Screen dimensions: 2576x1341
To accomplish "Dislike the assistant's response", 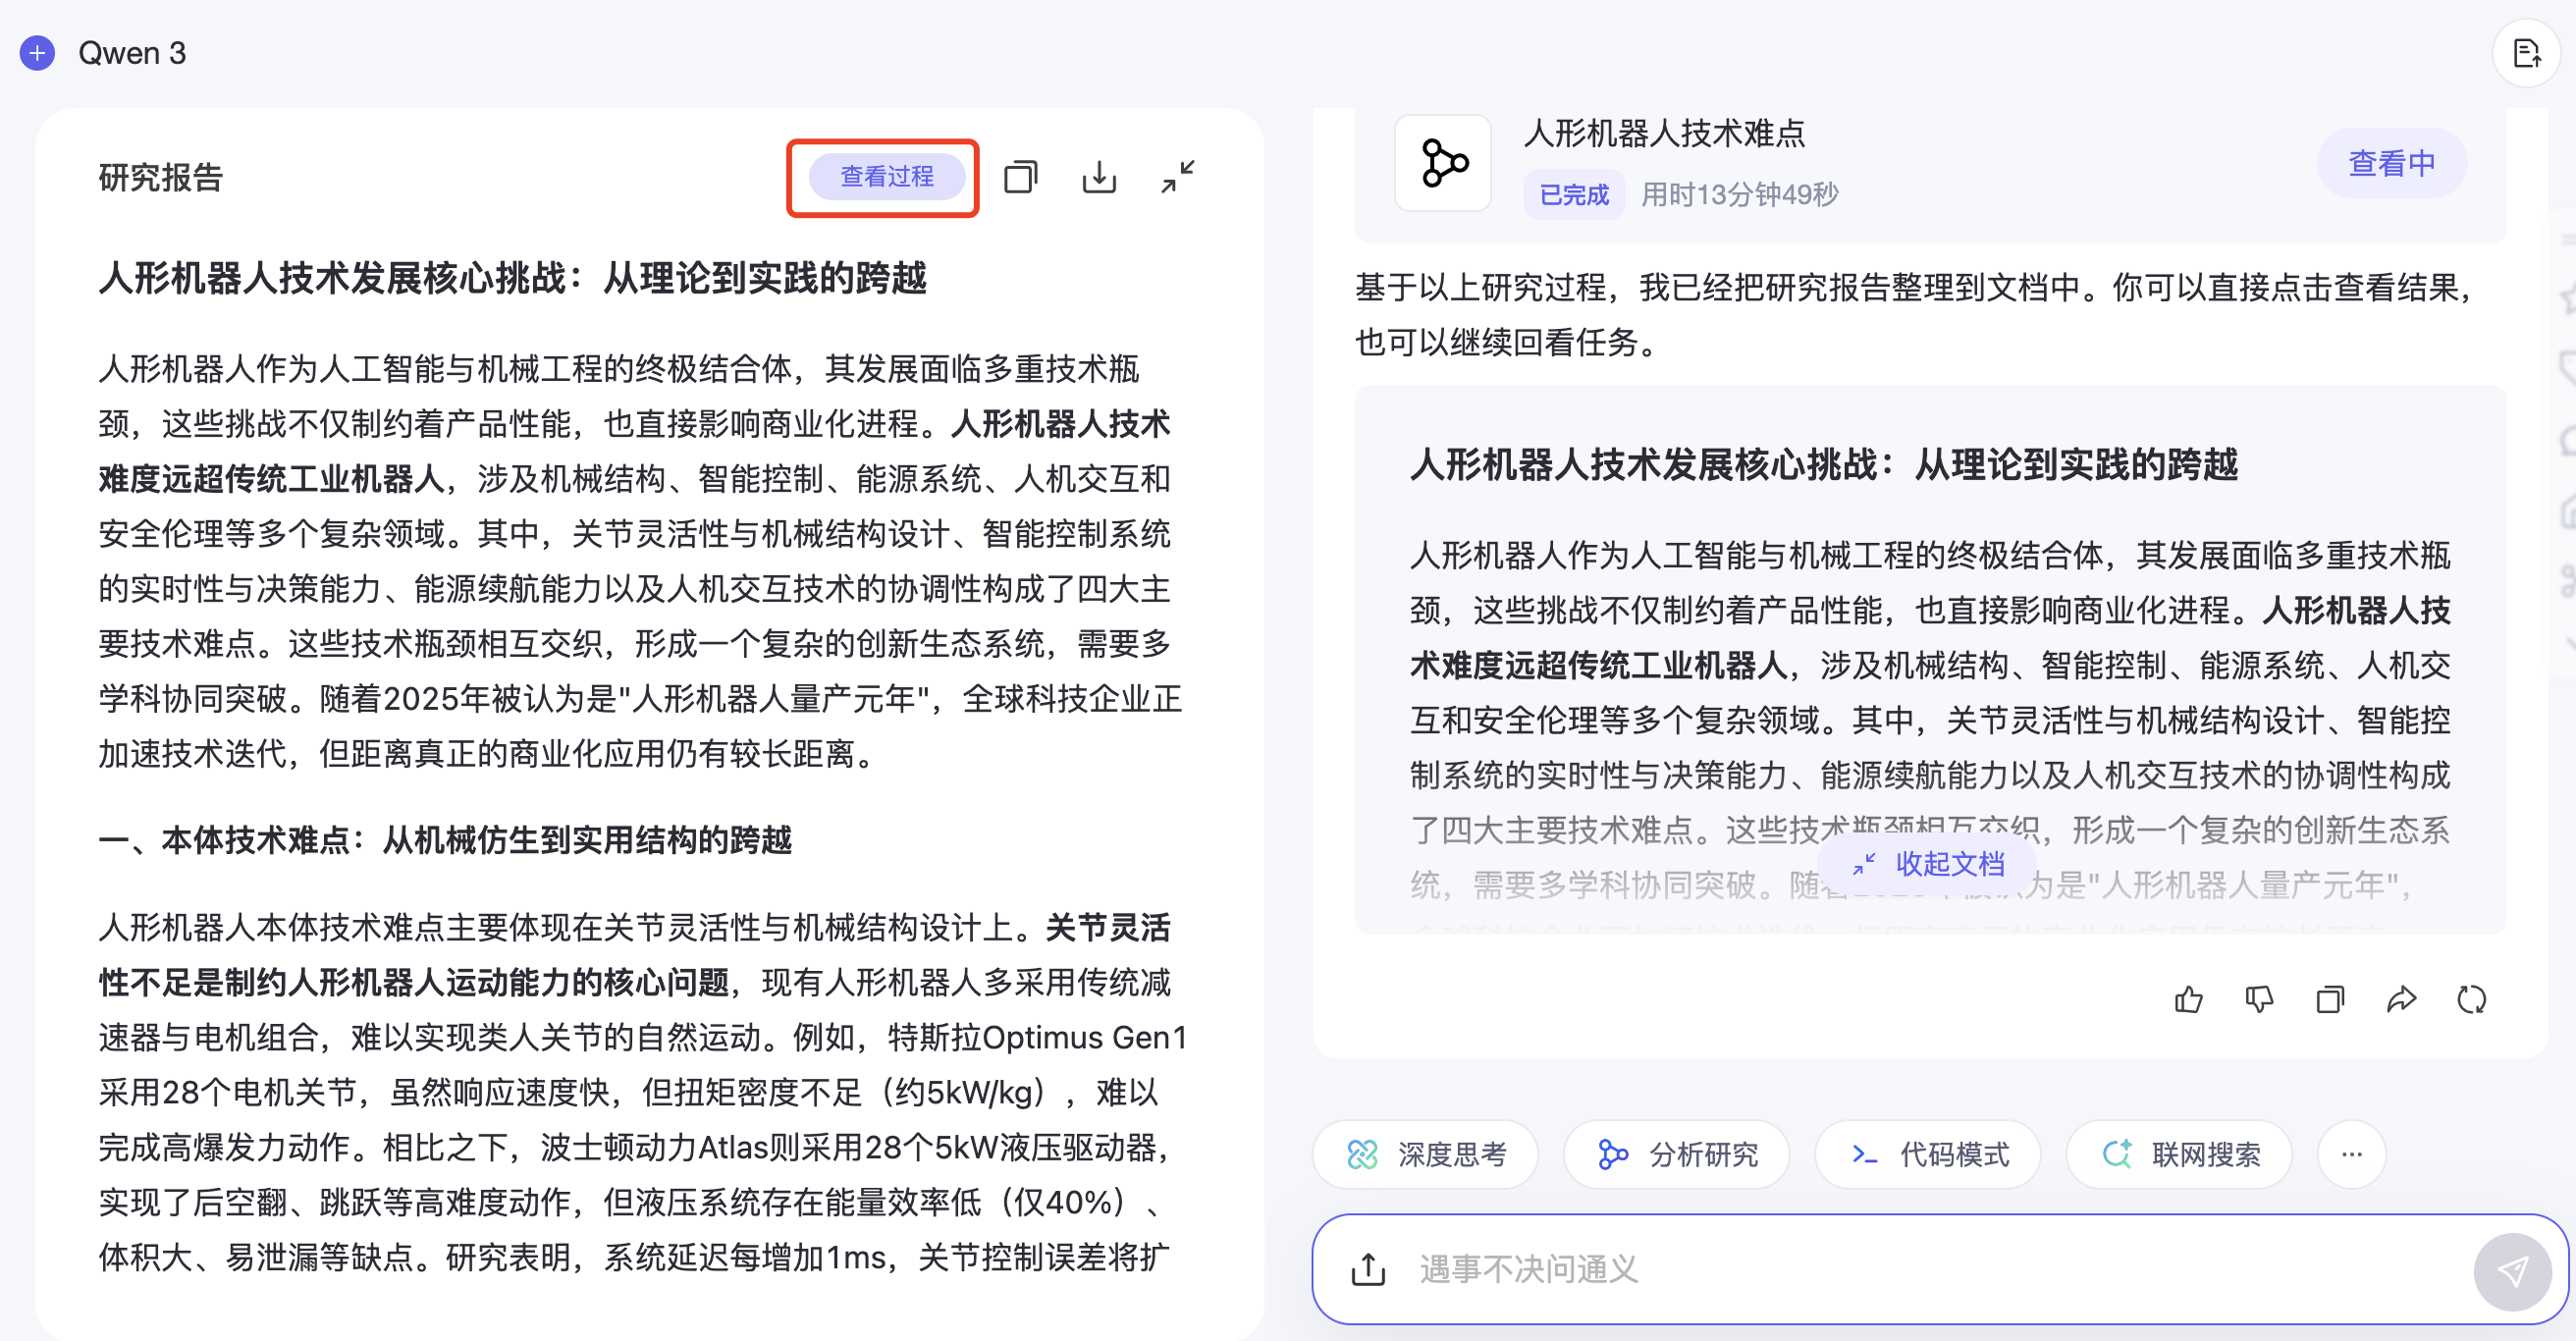I will tap(2259, 998).
